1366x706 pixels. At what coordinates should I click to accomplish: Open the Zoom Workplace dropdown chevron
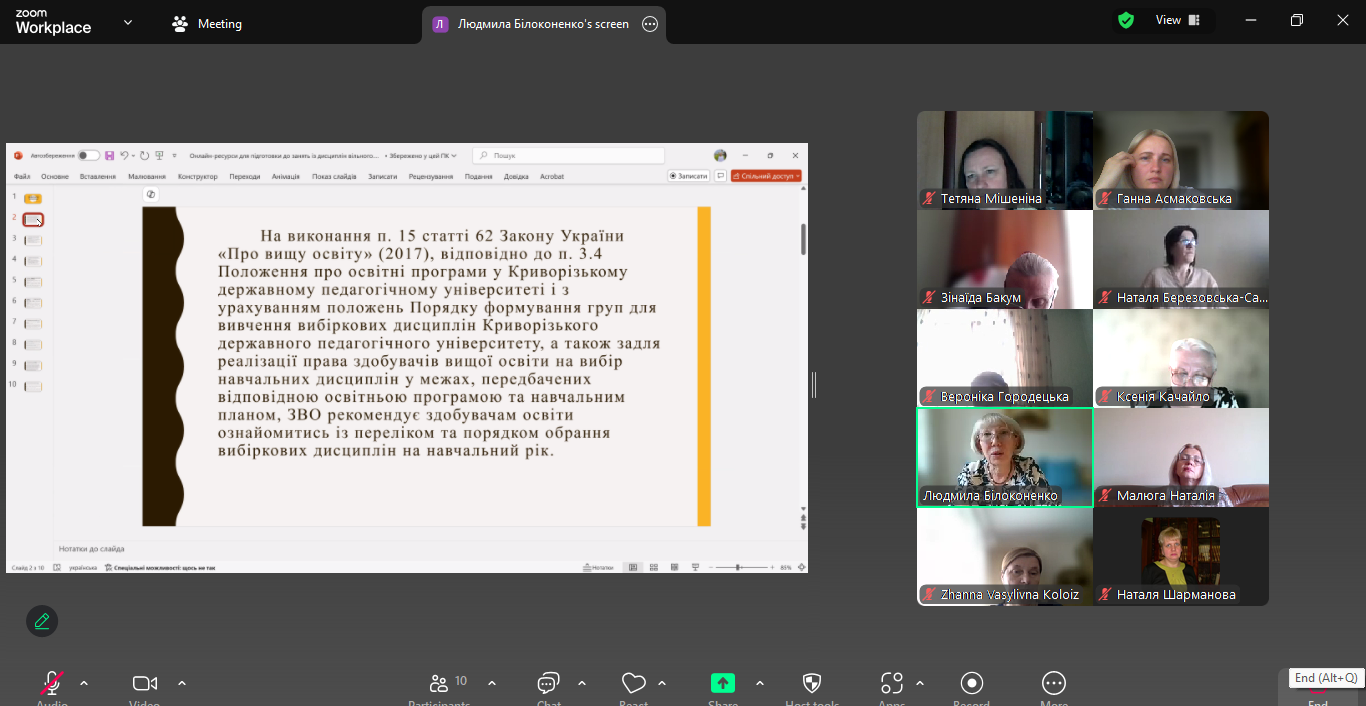(x=128, y=23)
